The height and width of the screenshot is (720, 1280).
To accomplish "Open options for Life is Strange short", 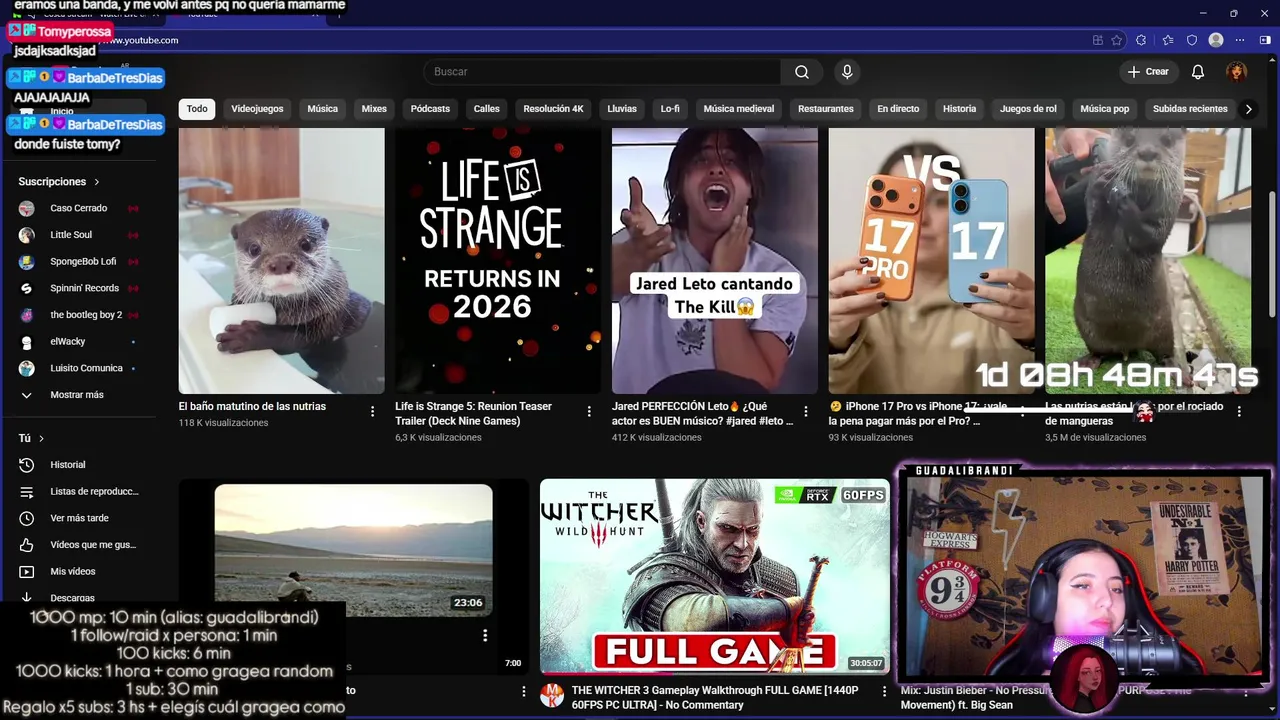I will point(590,411).
